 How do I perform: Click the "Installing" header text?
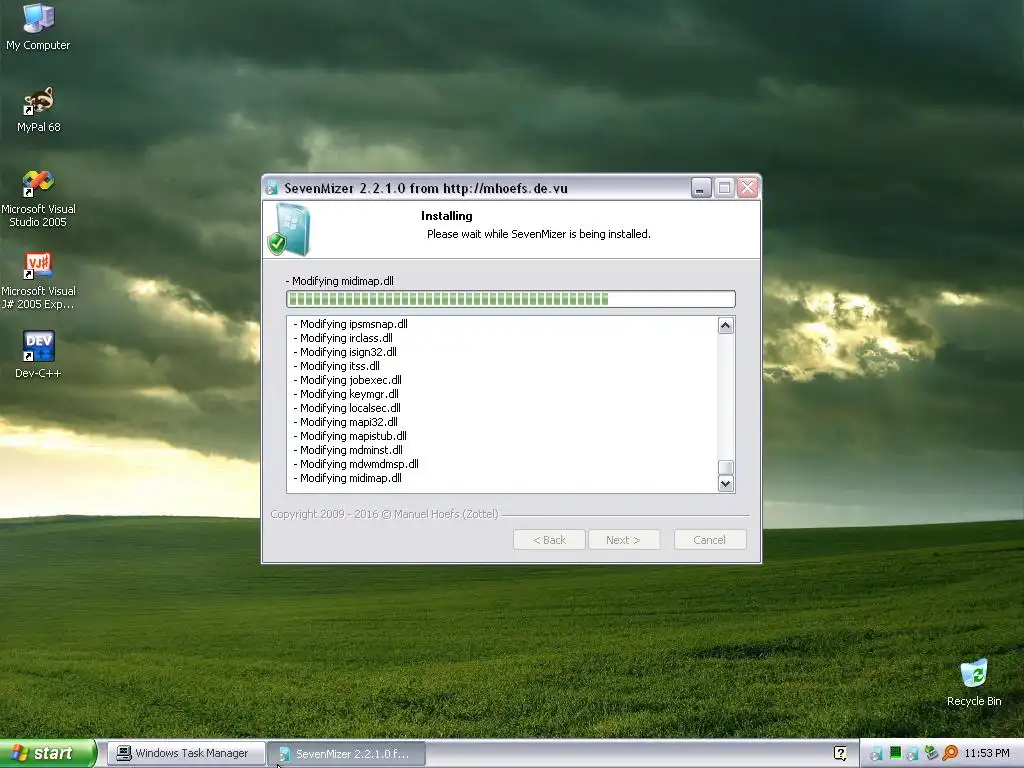pos(447,216)
